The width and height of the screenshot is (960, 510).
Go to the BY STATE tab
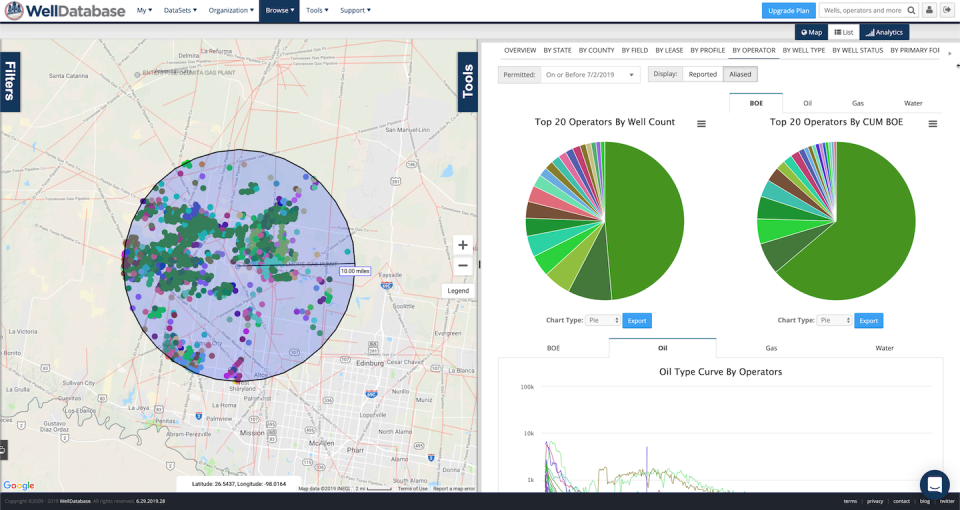tap(557, 50)
